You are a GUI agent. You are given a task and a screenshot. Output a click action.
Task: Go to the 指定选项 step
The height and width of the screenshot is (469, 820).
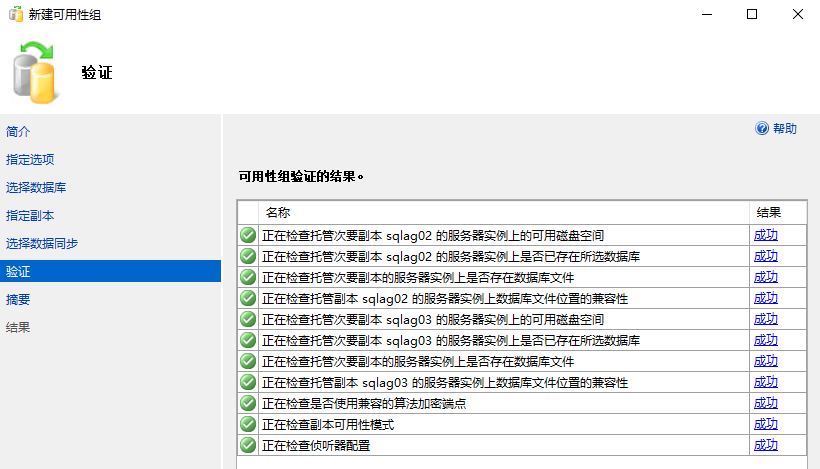[30, 159]
